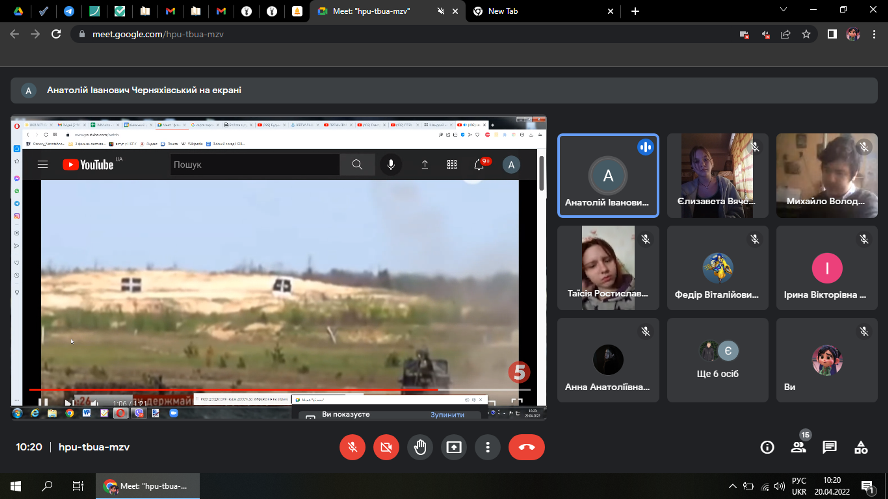888x499 pixels.
Task: Toggle the microphone mute button
Action: click(351, 447)
